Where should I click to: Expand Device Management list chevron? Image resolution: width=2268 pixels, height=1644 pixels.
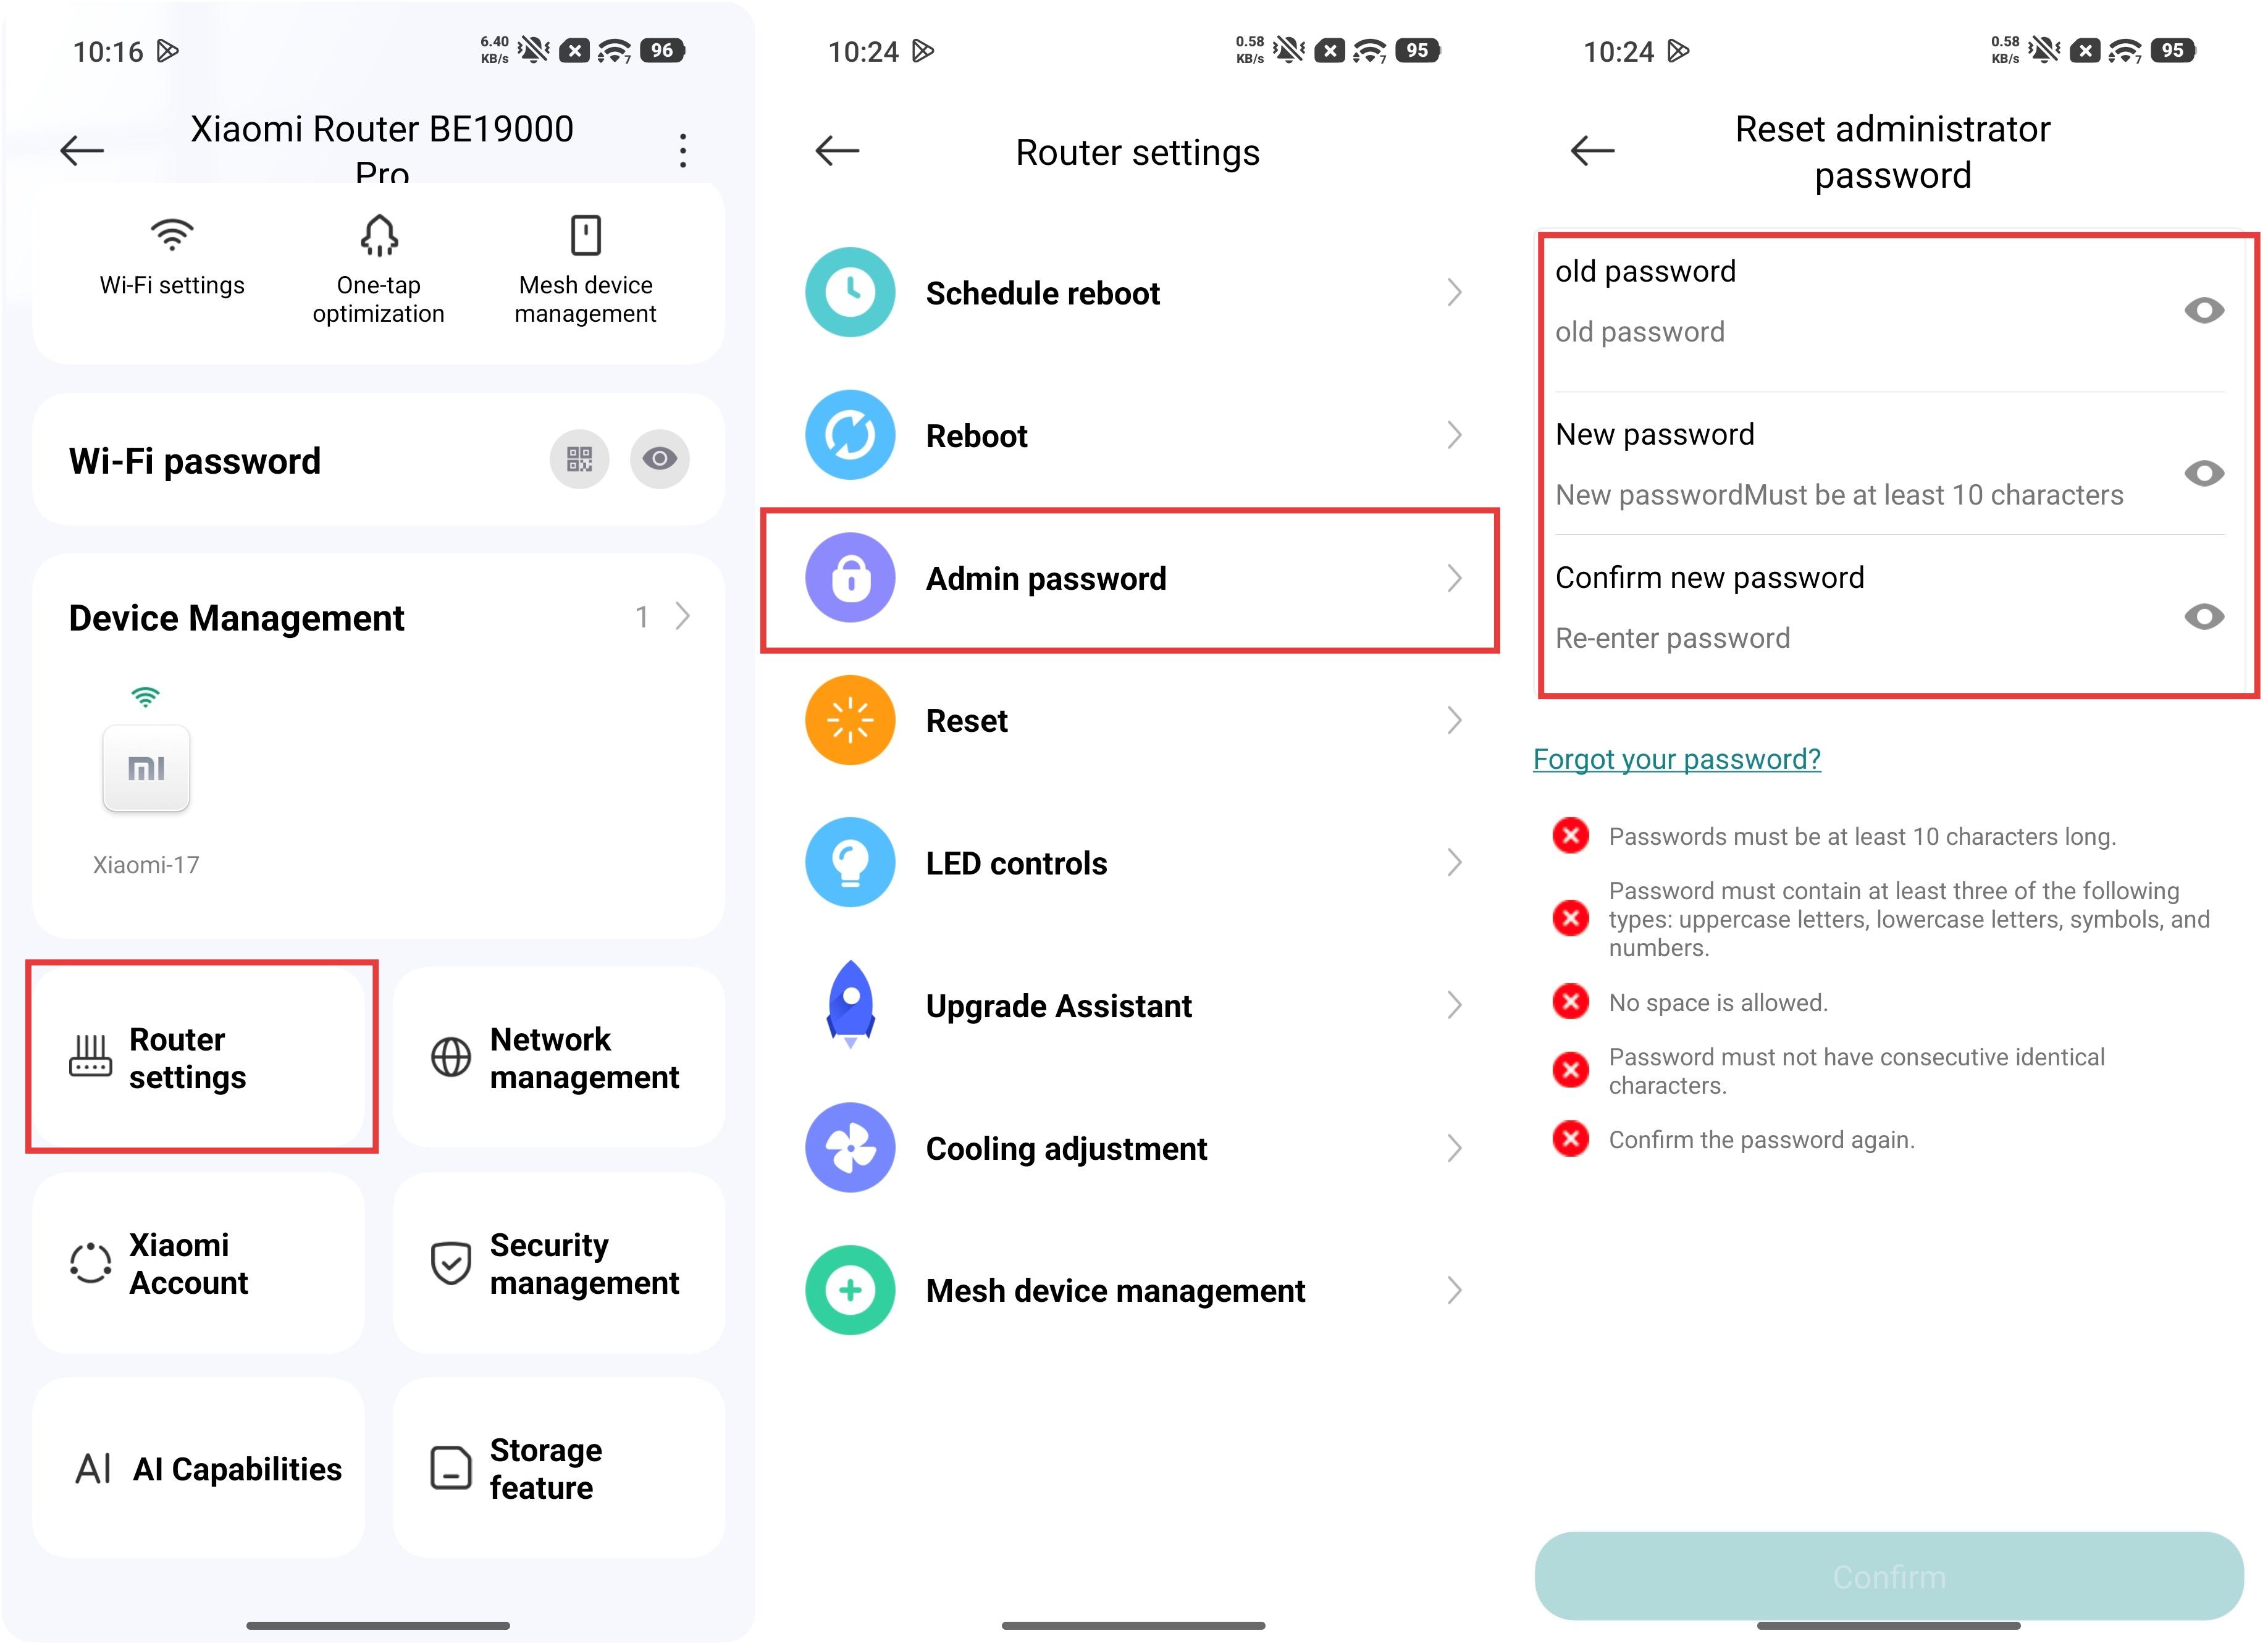tap(682, 616)
